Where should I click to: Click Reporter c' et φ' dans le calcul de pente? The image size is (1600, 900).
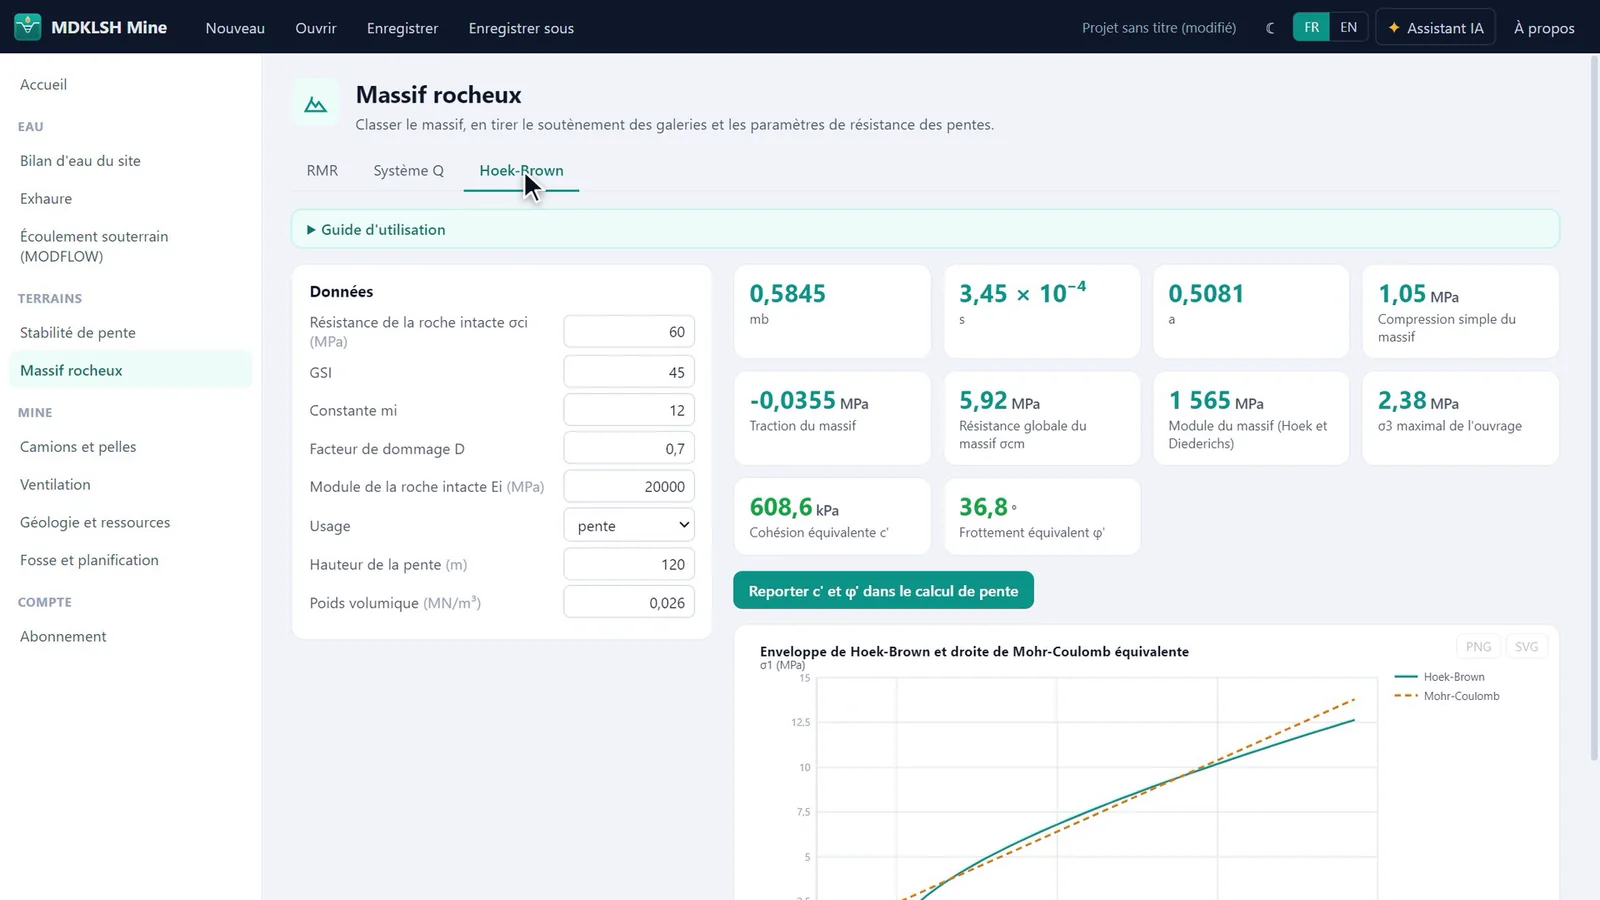[x=883, y=590]
